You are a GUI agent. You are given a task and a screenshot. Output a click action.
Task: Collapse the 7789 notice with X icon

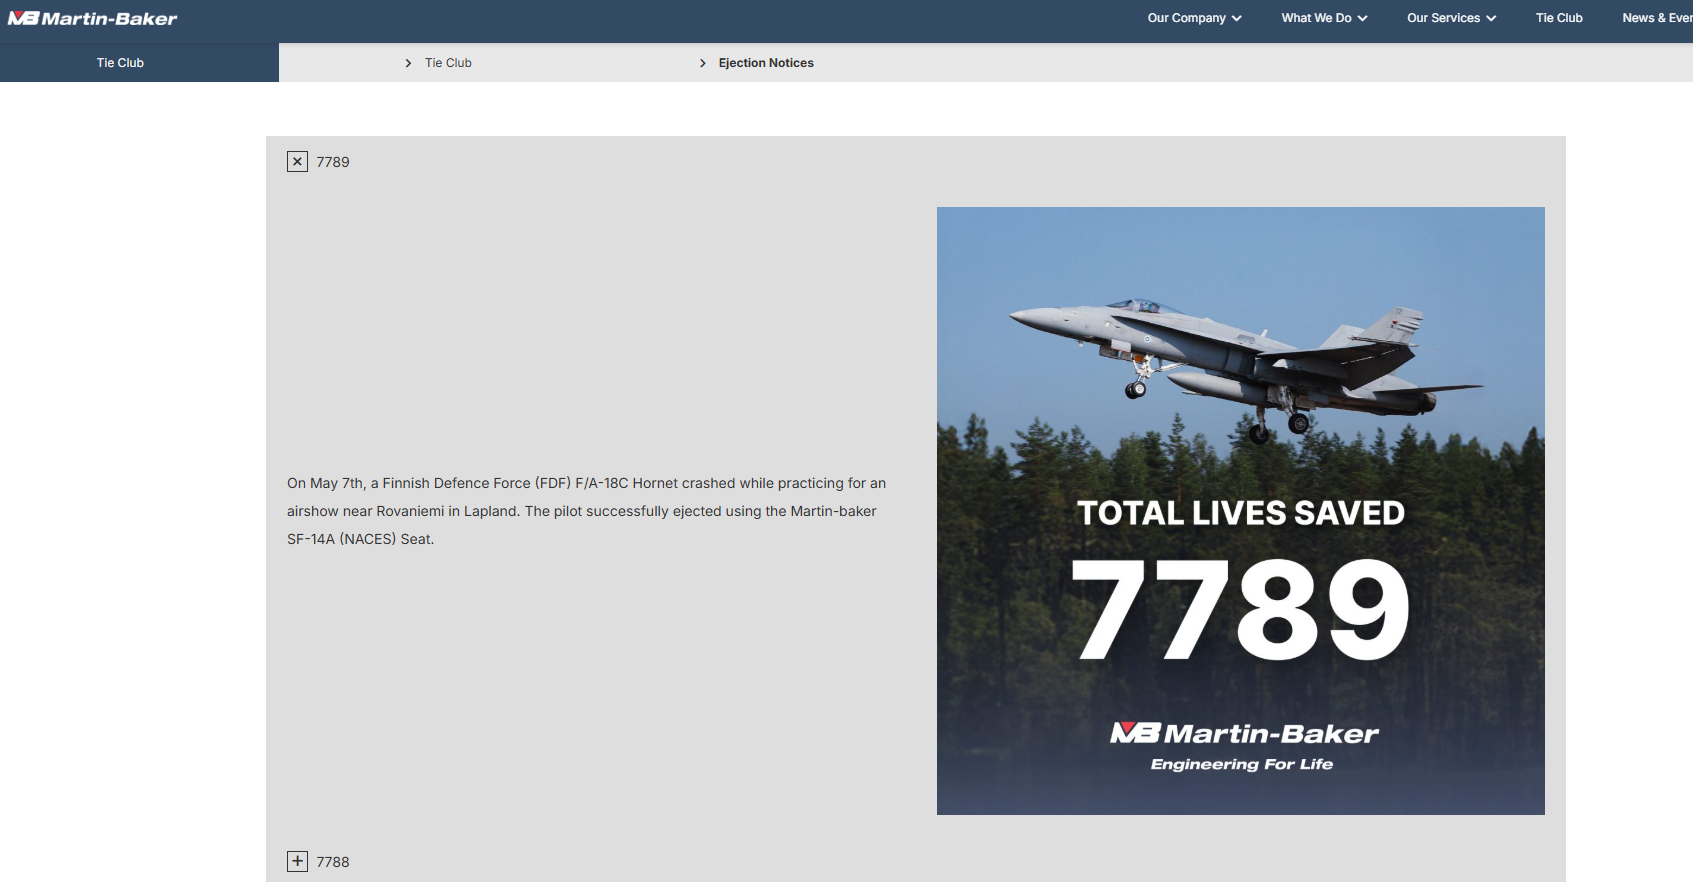[297, 161]
